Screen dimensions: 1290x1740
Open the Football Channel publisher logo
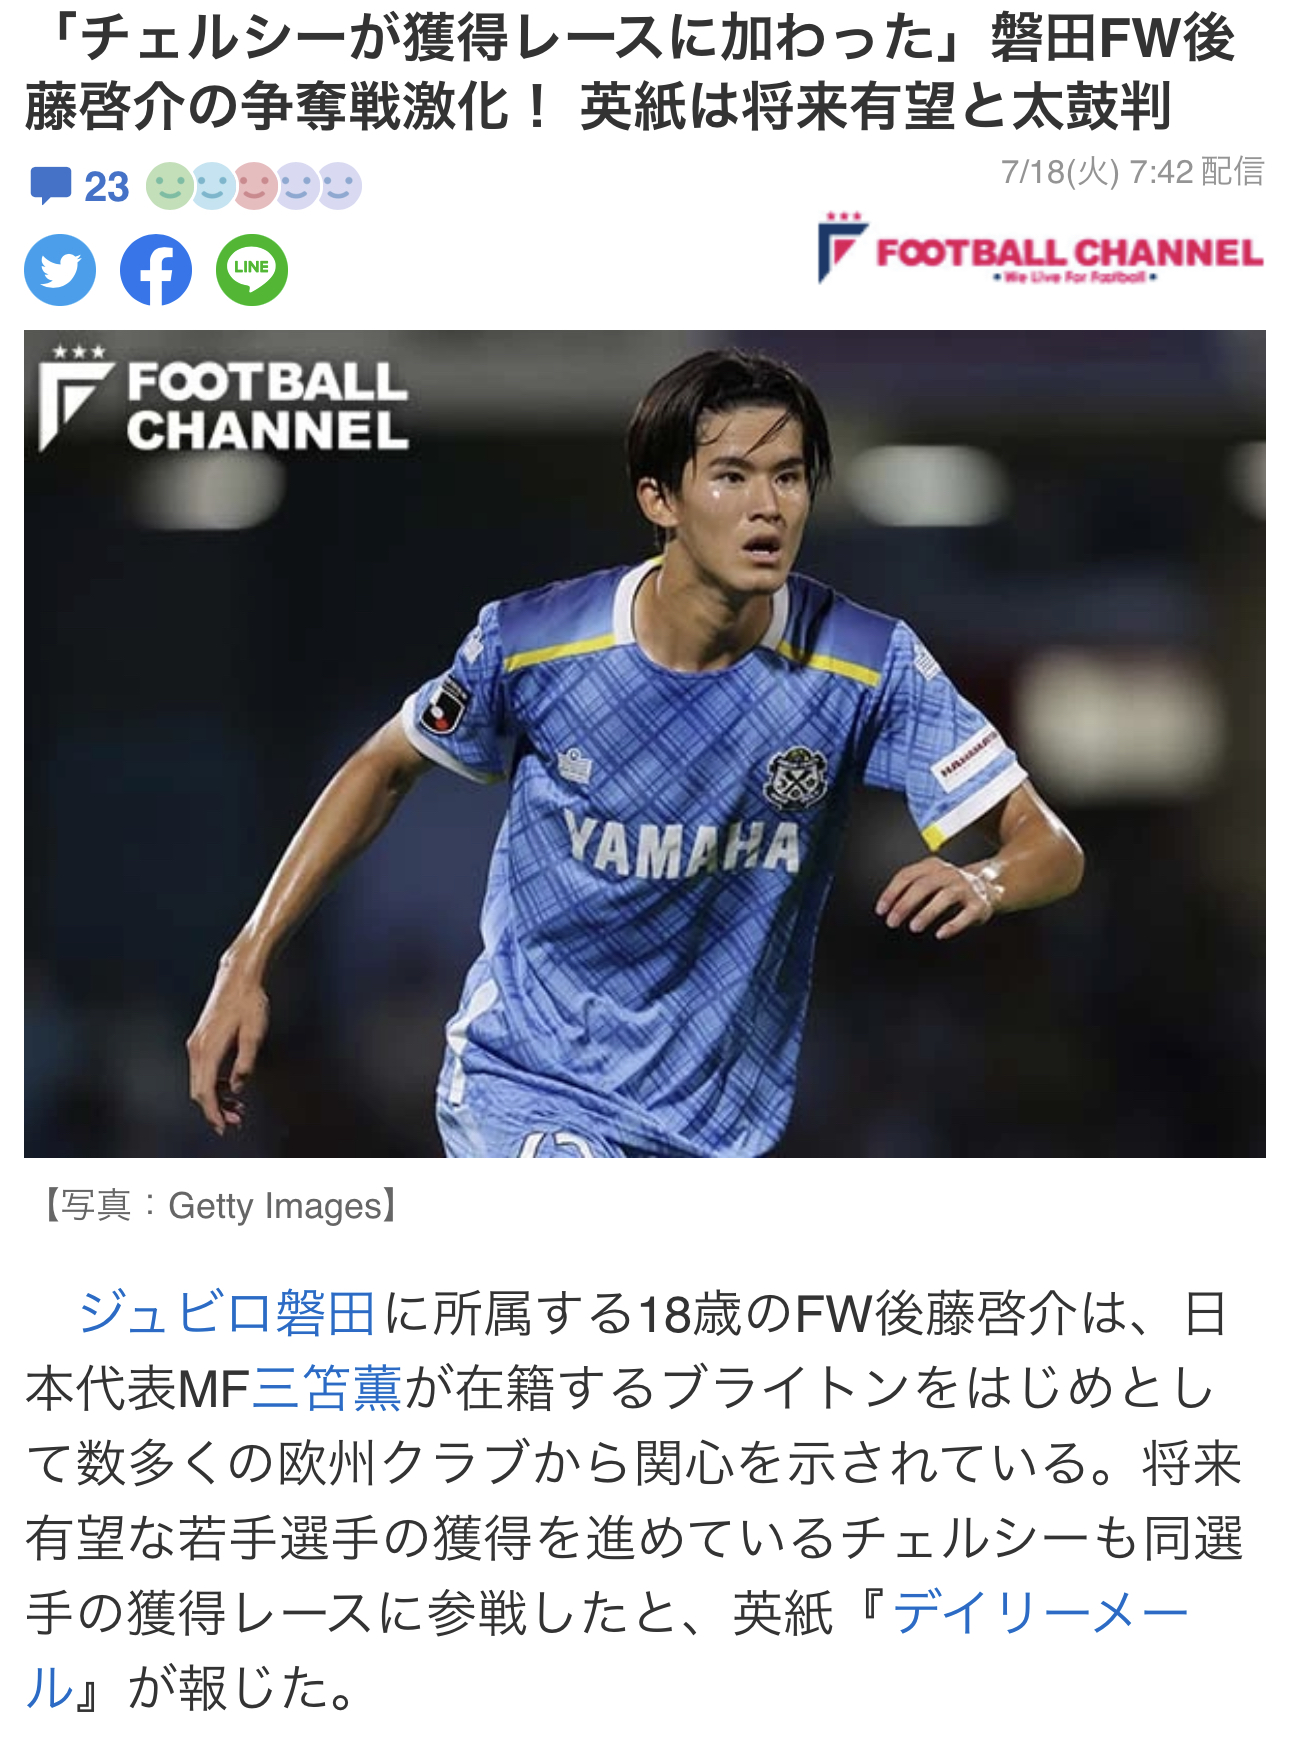(x=1040, y=248)
